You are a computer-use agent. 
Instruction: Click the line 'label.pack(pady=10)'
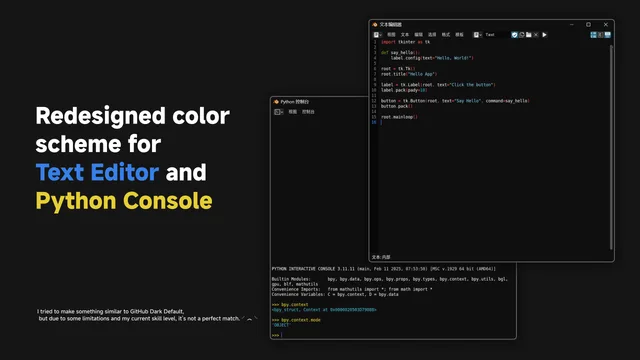point(404,90)
